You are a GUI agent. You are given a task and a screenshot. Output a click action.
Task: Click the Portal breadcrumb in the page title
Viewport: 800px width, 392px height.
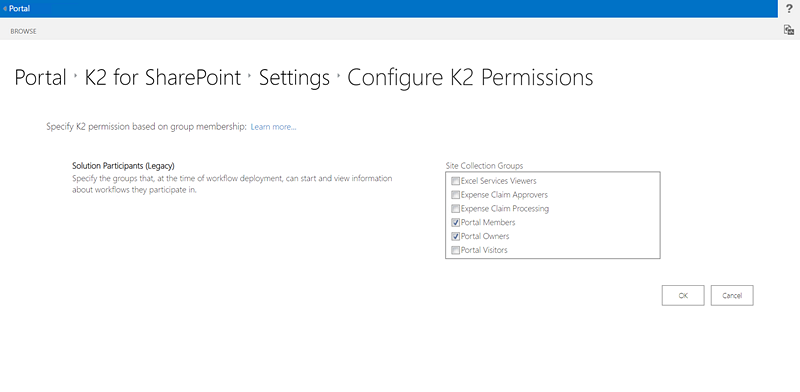(40, 78)
